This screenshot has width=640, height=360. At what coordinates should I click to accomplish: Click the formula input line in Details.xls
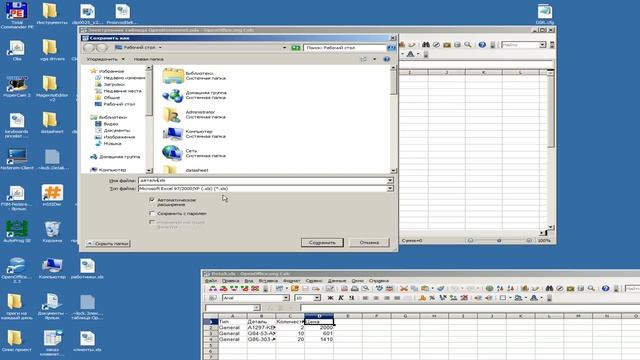tap(469, 307)
